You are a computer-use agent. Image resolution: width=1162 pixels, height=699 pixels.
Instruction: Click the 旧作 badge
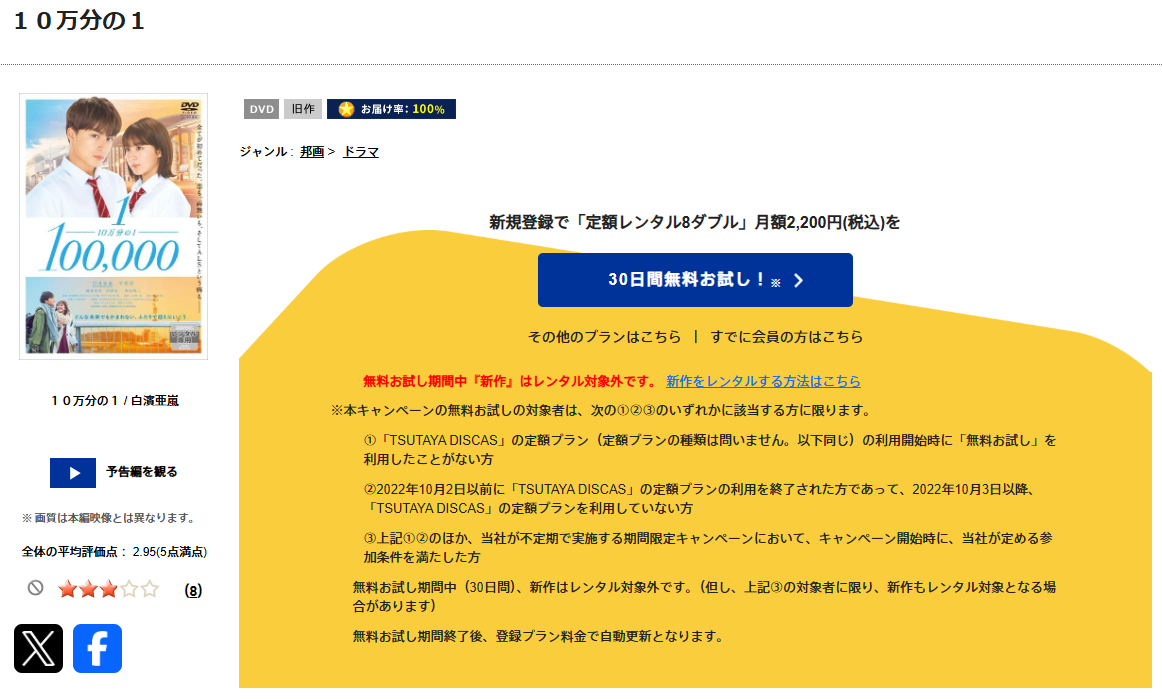pyautogui.click(x=303, y=109)
